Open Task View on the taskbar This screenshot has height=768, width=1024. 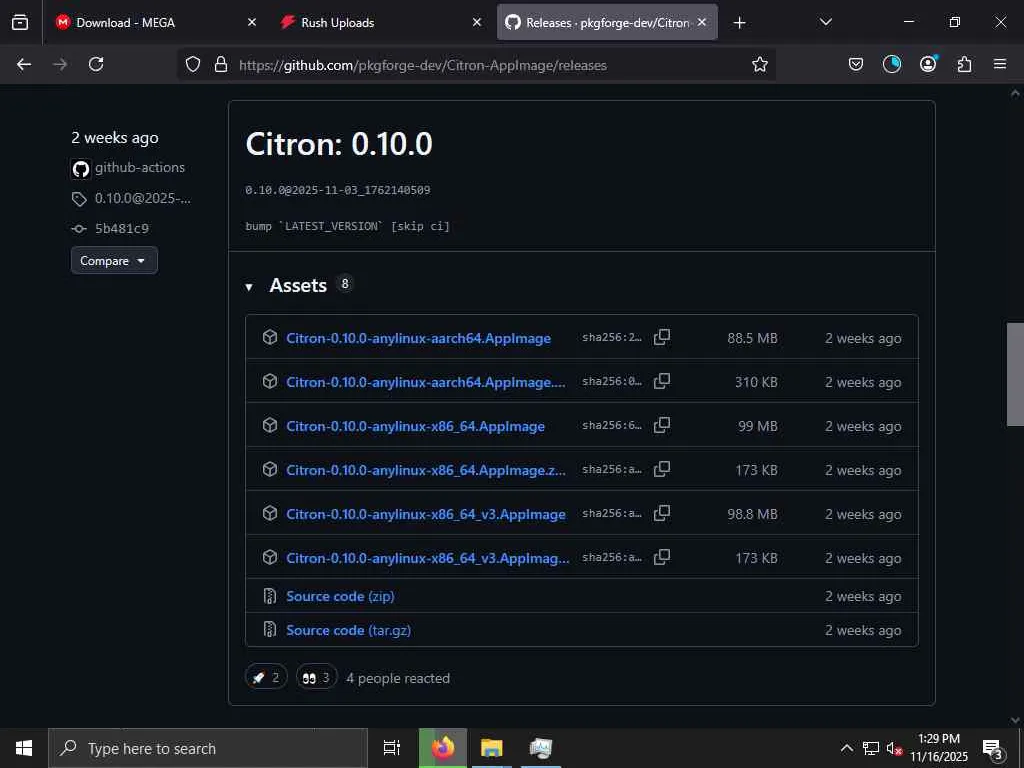[392, 748]
